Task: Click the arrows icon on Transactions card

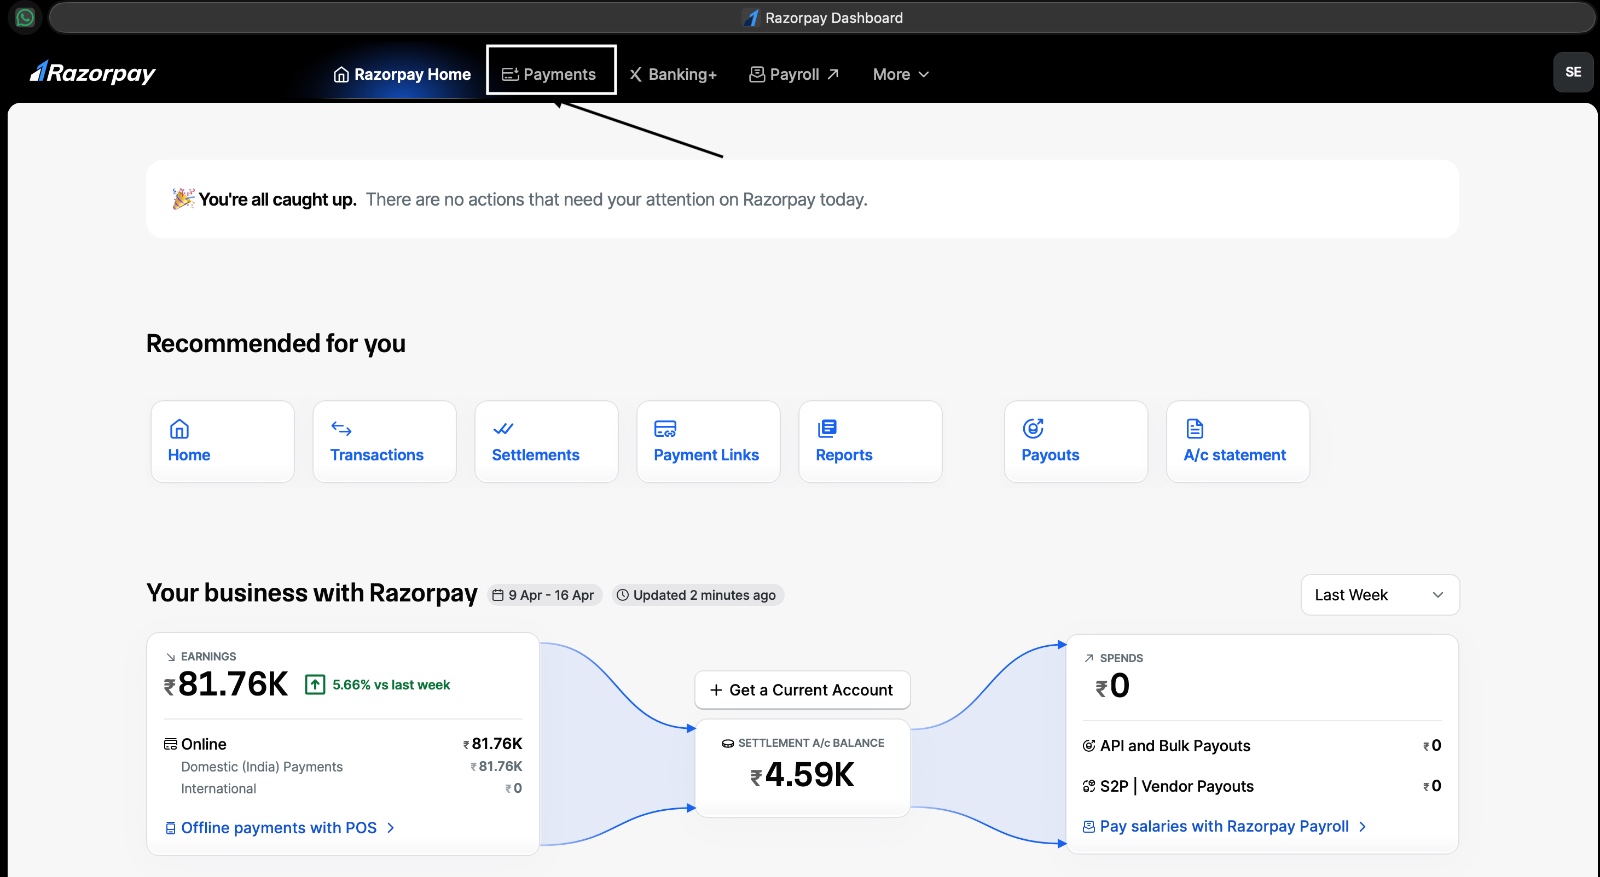Action: point(341,429)
